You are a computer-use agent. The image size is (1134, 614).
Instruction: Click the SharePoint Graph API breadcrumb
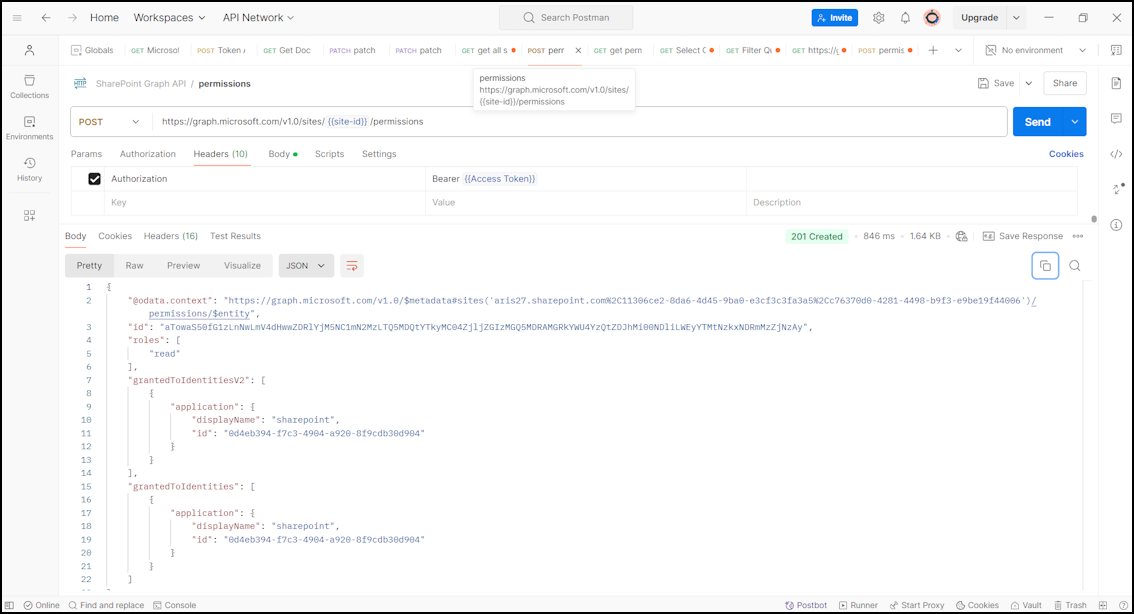141,84
